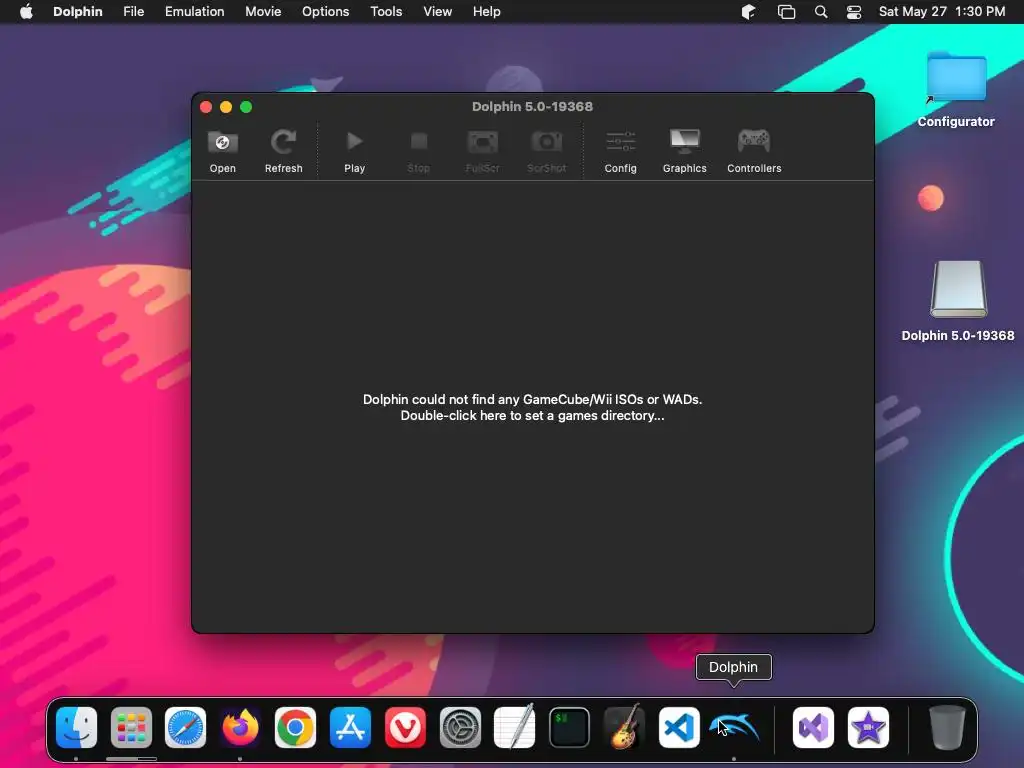The height and width of the screenshot is (768, 1024).
Task: Open Terminal from the Dock
Action: pos(569,727)
